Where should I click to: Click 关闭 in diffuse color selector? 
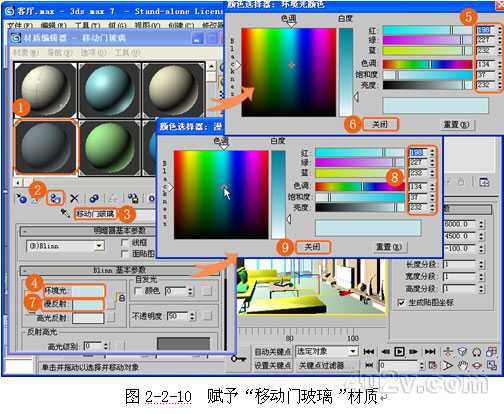(313, 247)
